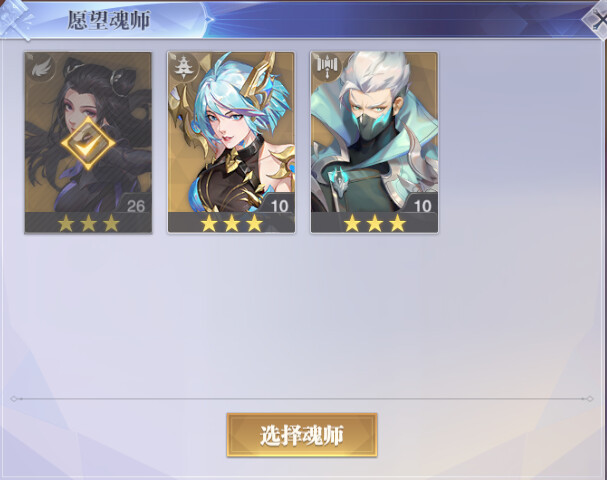Click the star rating under the masked man card
This screenshot has width=607, height=480.
click(x=375, y=223)
